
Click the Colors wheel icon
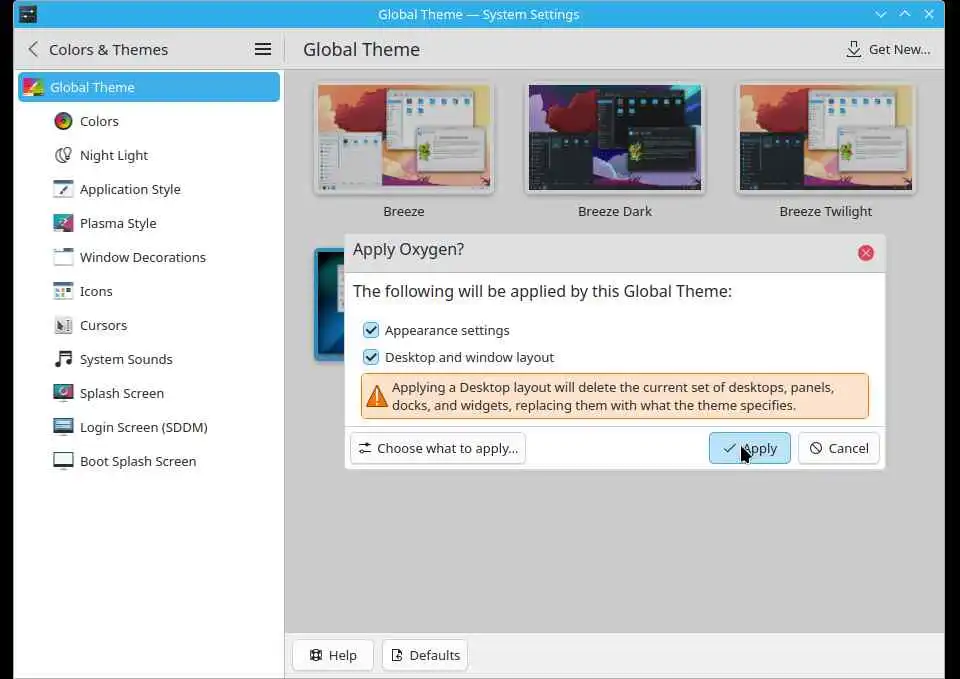tap(63, 121)
